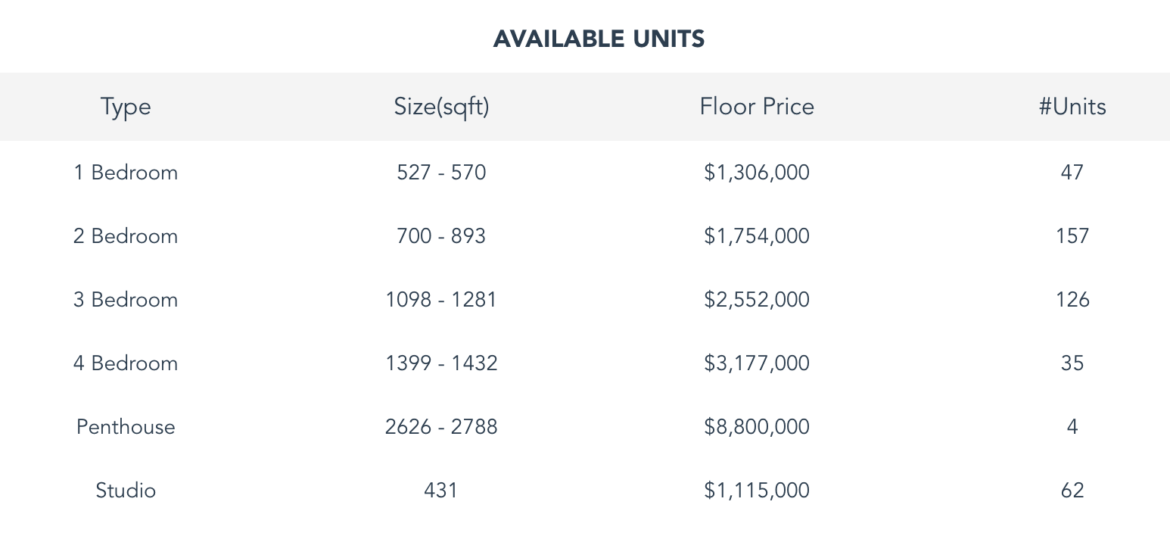Click the $1,754,000 price cell

coord(757,236)
